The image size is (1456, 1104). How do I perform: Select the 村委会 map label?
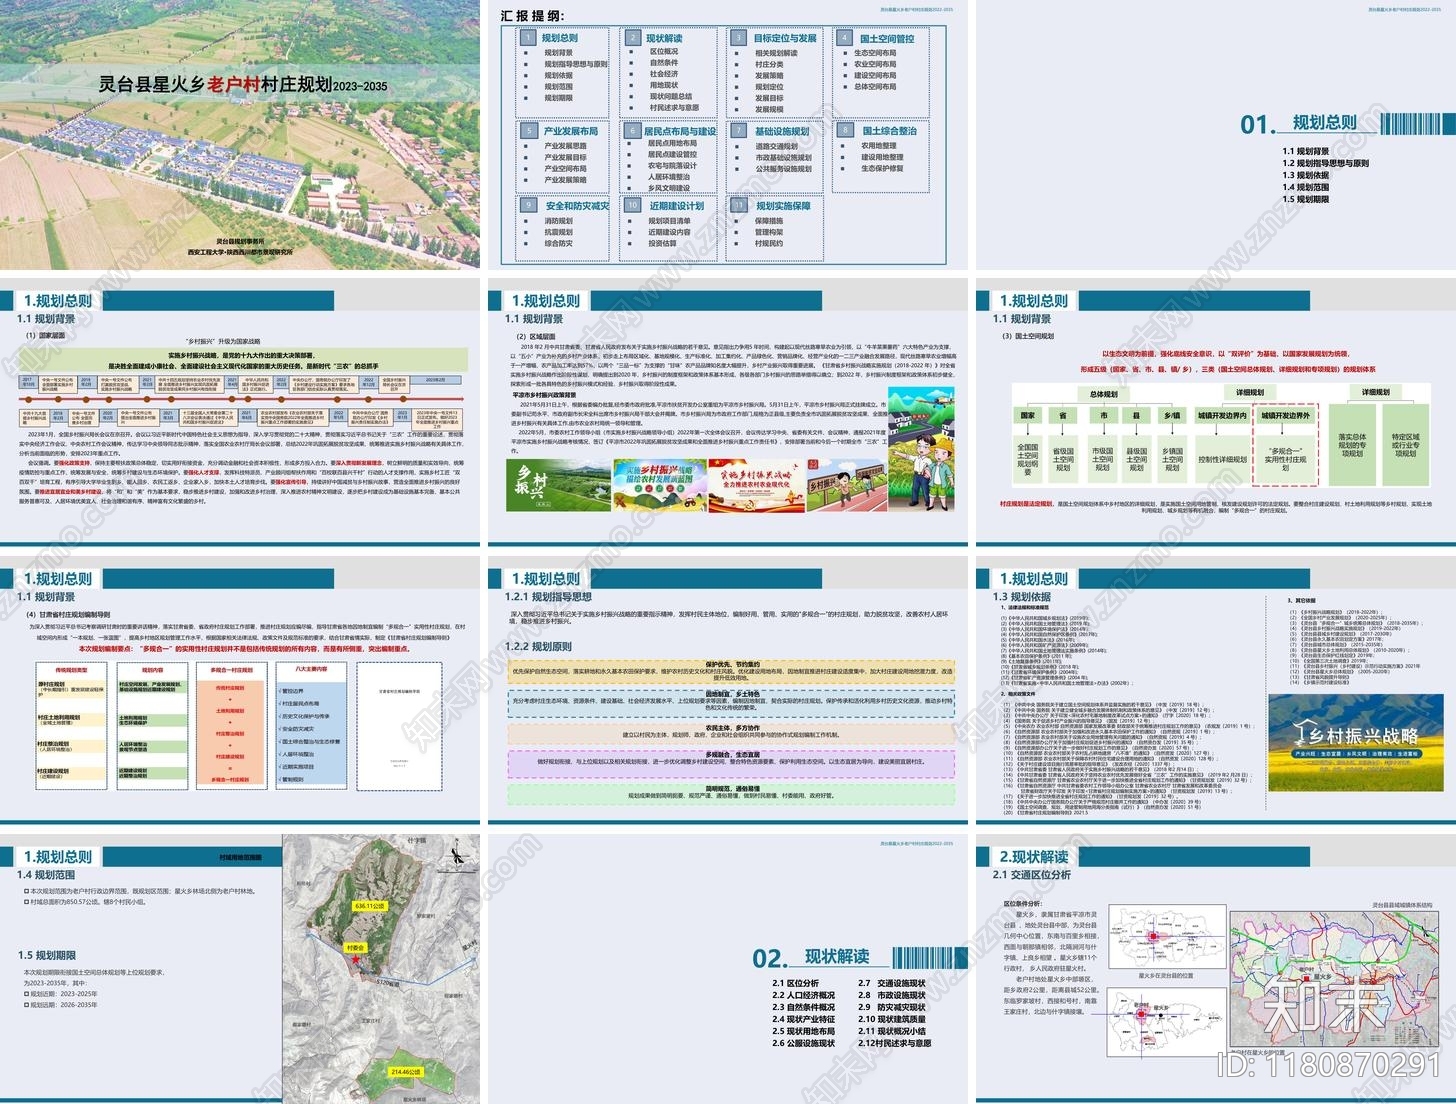355,947
